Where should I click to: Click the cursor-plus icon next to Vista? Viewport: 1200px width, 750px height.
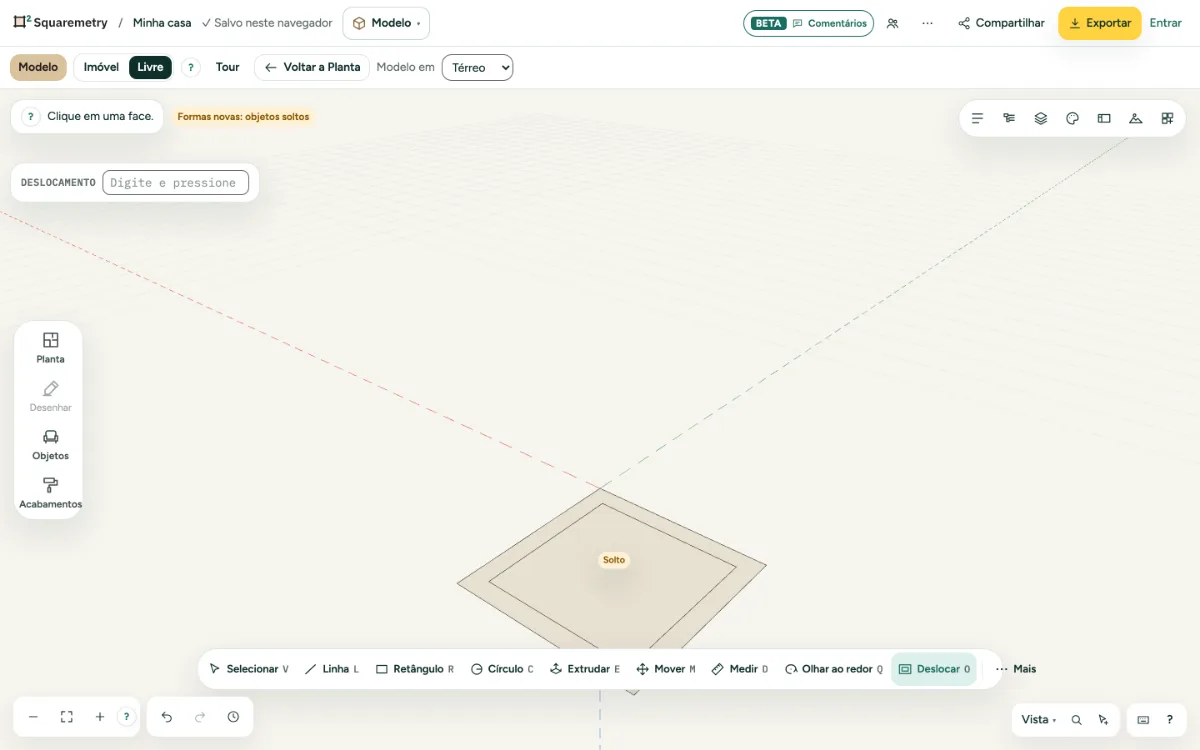[1103, 720]
